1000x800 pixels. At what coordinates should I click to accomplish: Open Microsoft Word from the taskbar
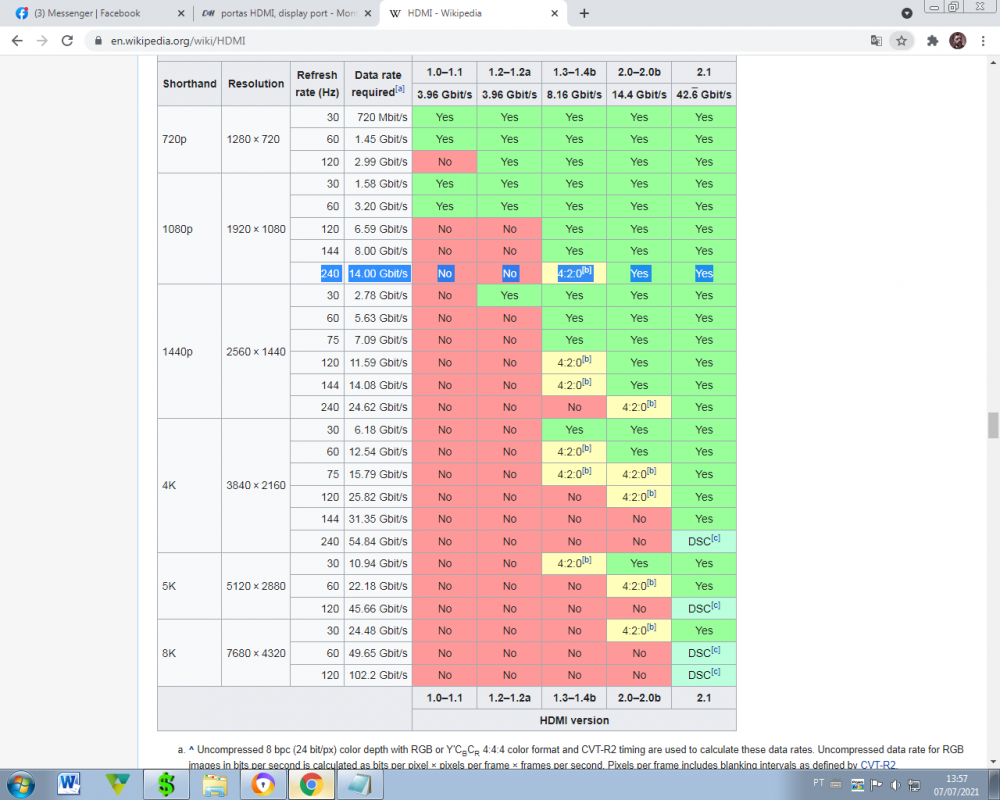(70, 783)
